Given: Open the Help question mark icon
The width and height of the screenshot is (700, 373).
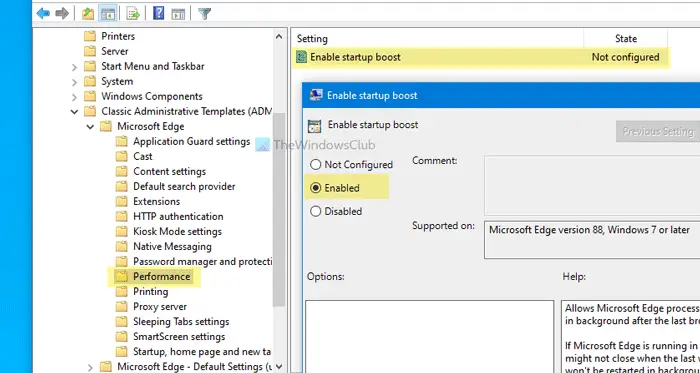Looking at the screenshot, I should coord(158,13).
